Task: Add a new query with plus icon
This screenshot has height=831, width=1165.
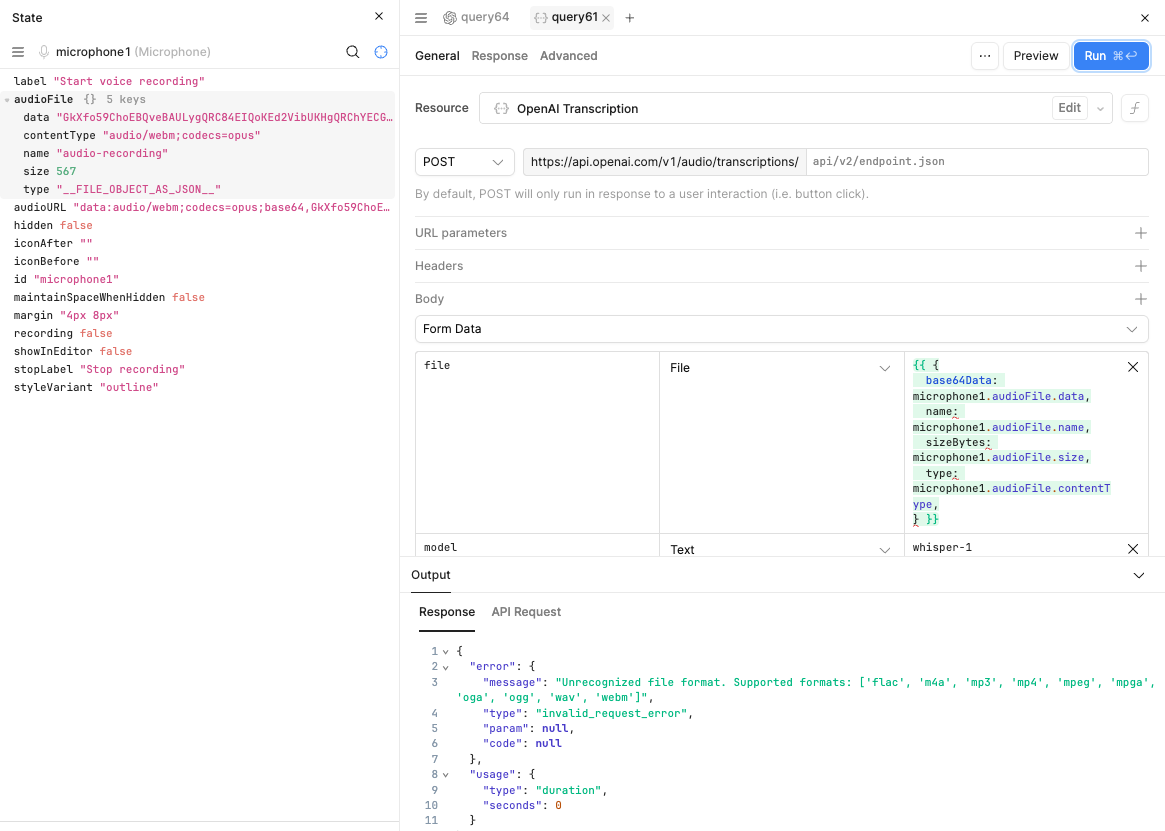Action: (x=629, y=18)
